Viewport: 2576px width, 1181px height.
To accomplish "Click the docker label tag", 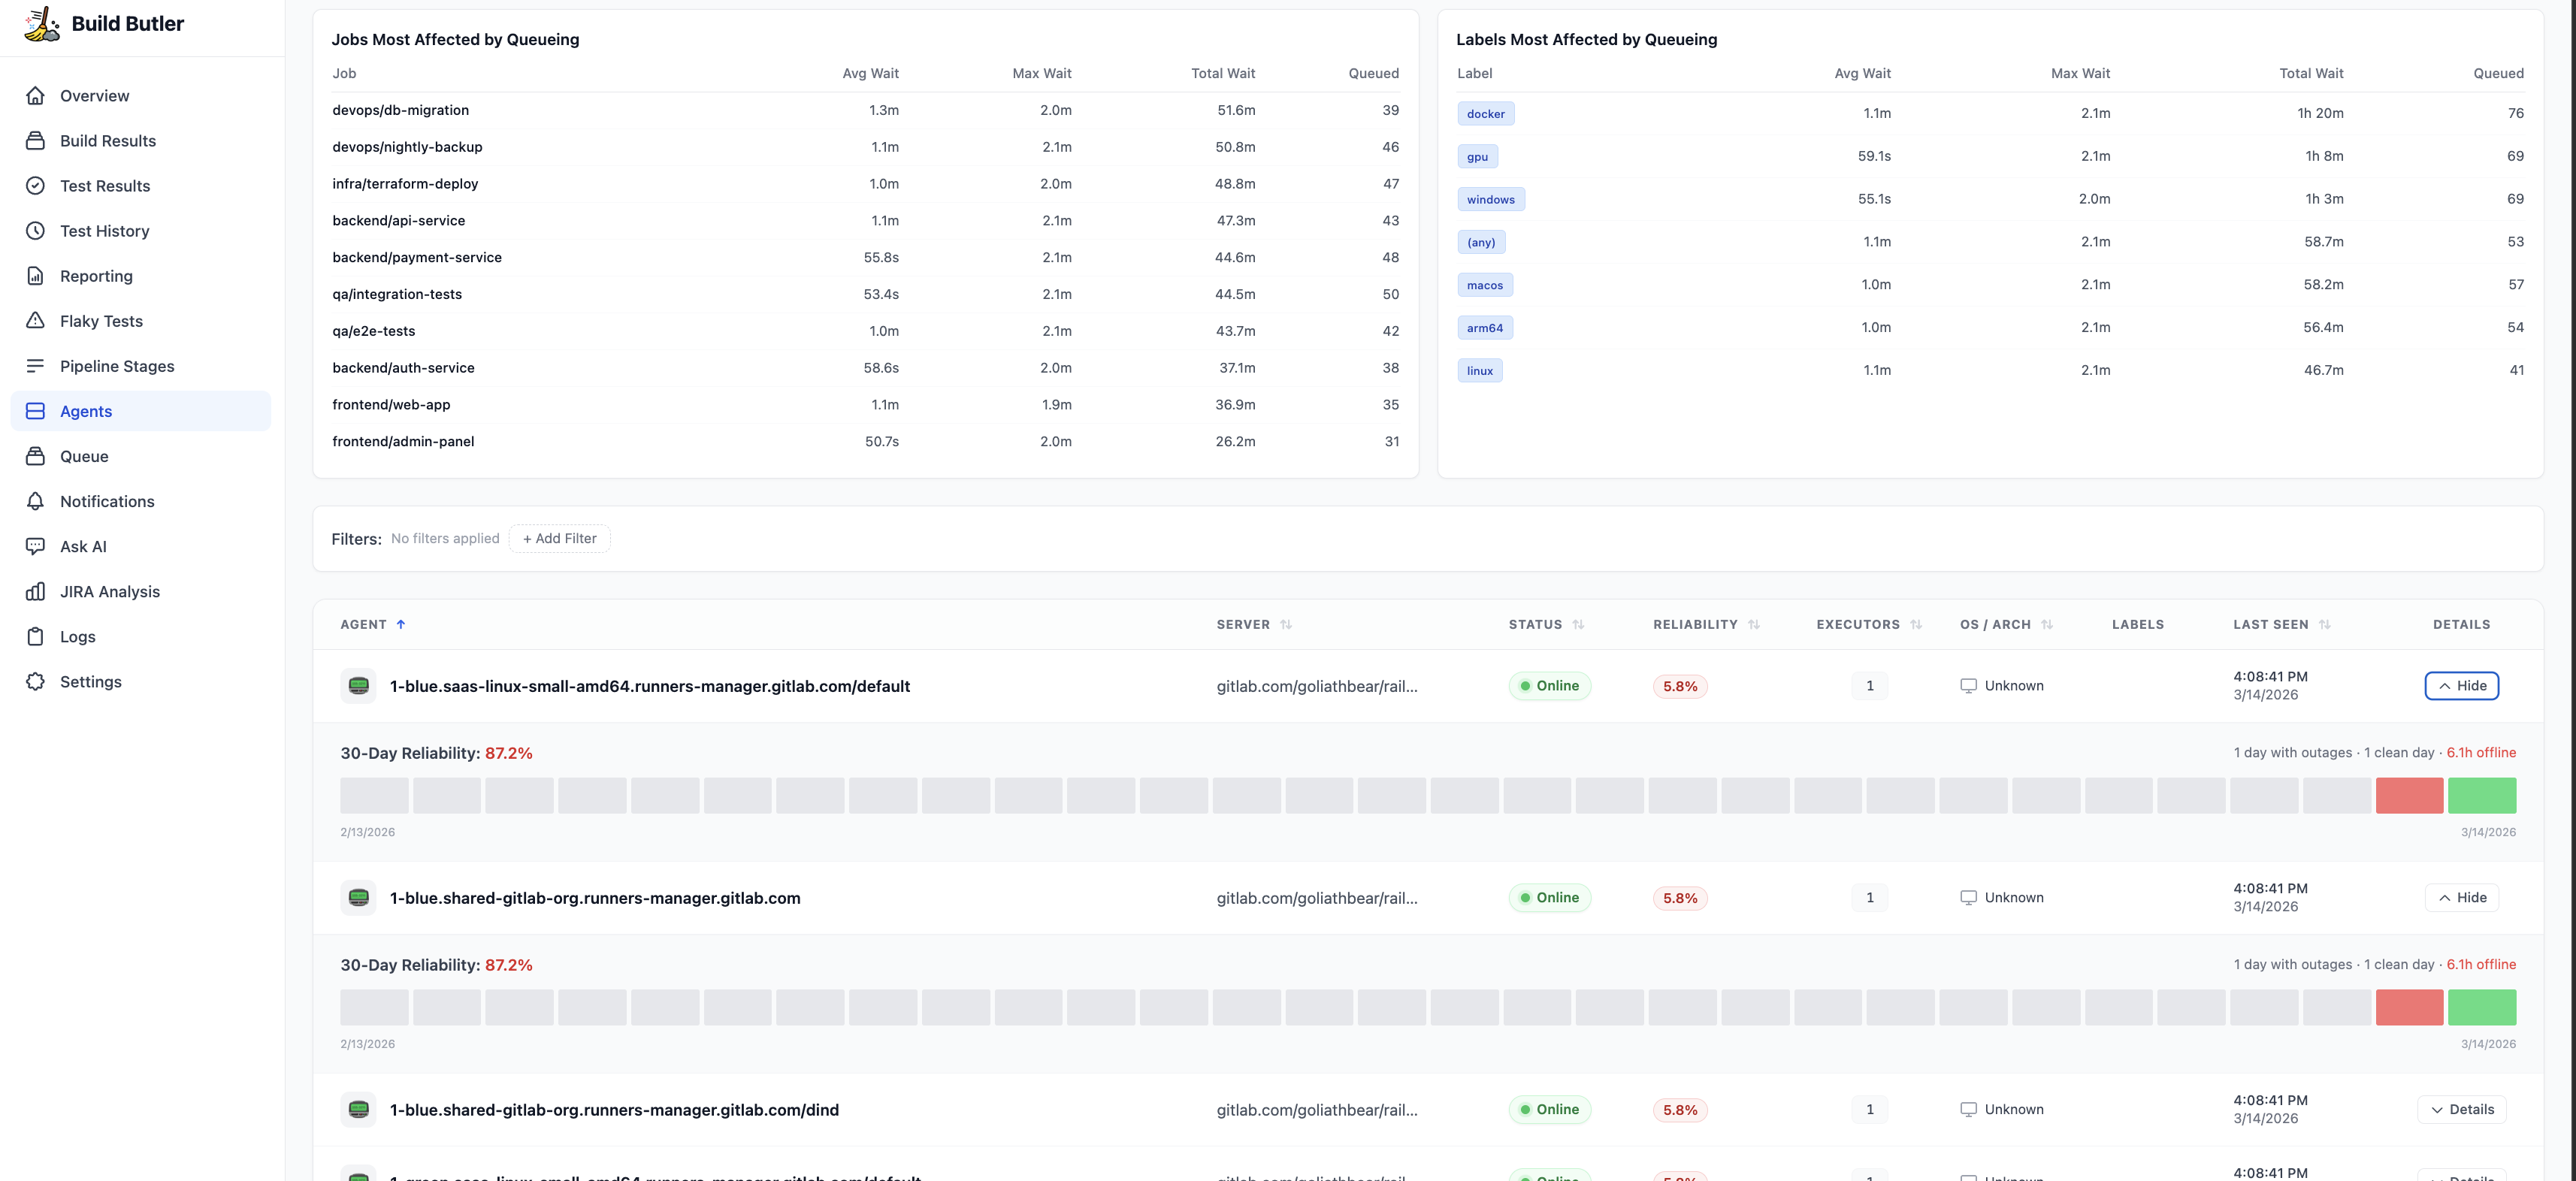I will click(1485, 114).
